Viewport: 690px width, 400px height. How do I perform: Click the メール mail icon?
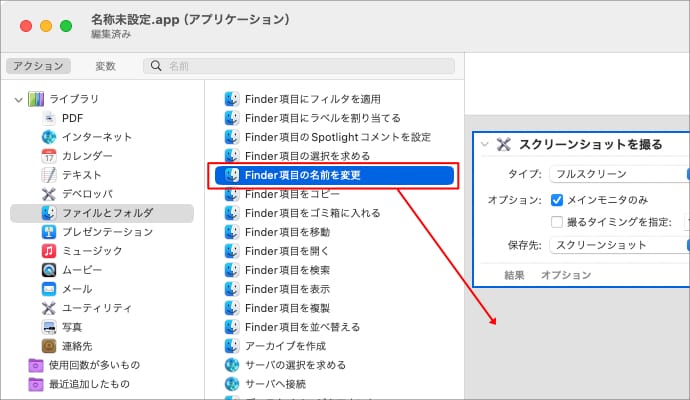pos(49,289)
